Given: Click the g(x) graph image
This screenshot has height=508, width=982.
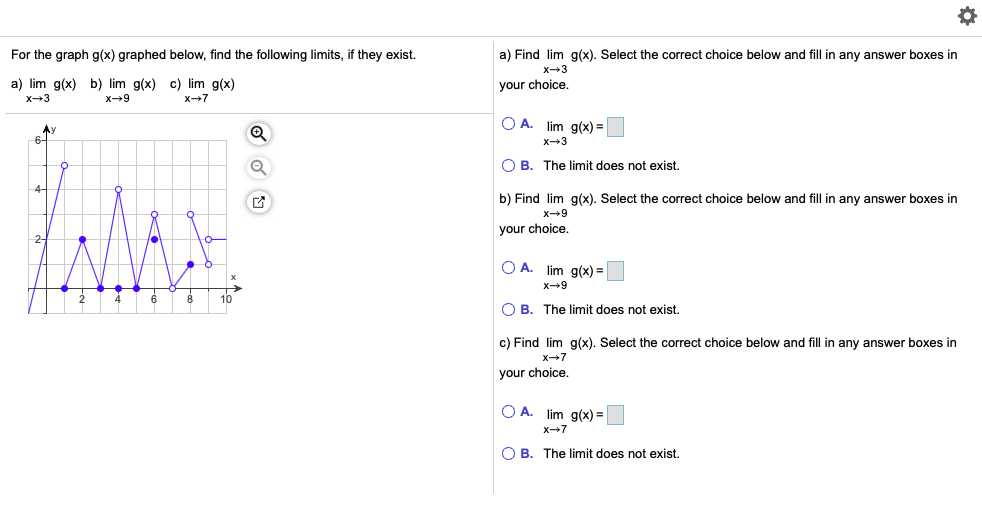Looking at the screenshot, I should (x=130, y=220).
